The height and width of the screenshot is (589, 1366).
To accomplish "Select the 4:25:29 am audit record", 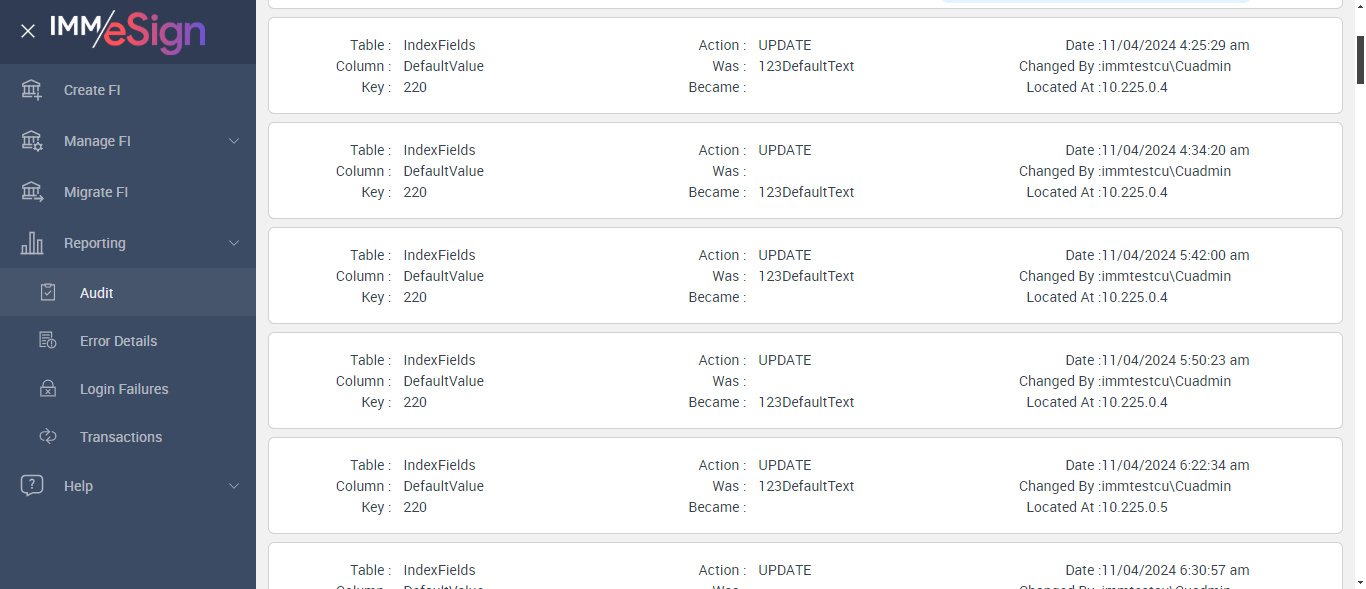I will (x=805, y=66).
